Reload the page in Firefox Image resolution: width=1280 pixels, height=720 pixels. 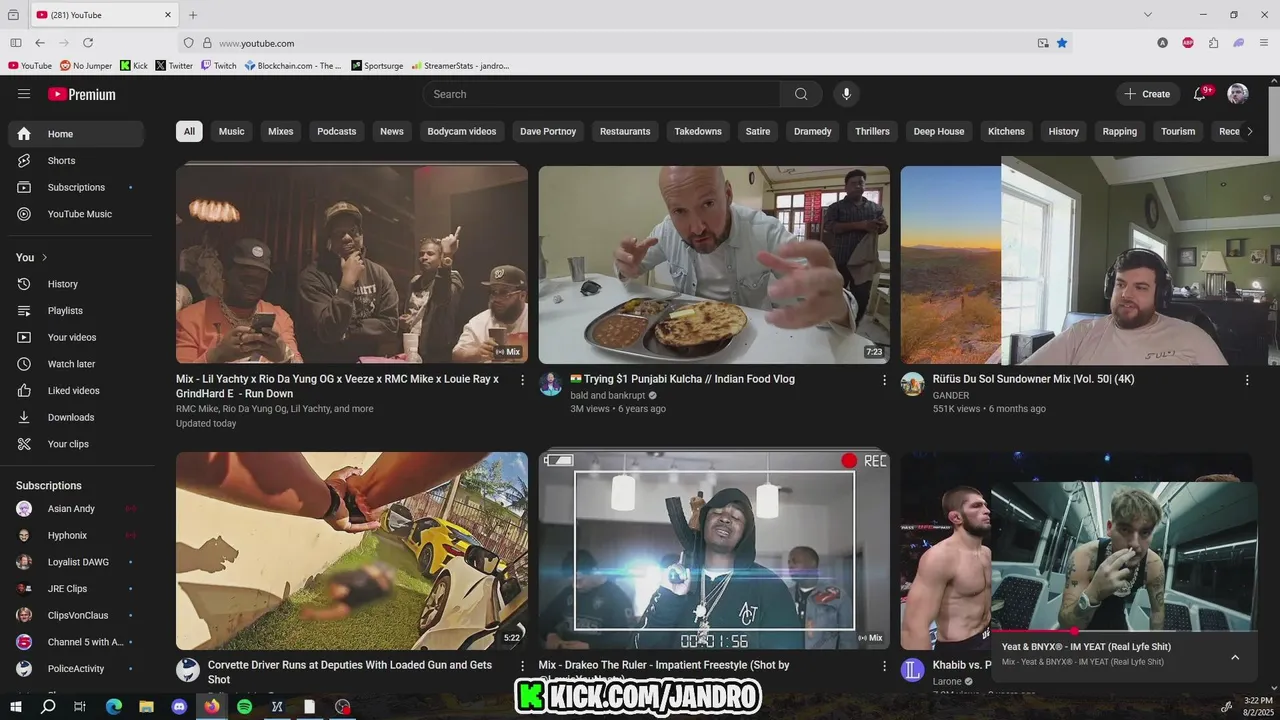(88, 43)
